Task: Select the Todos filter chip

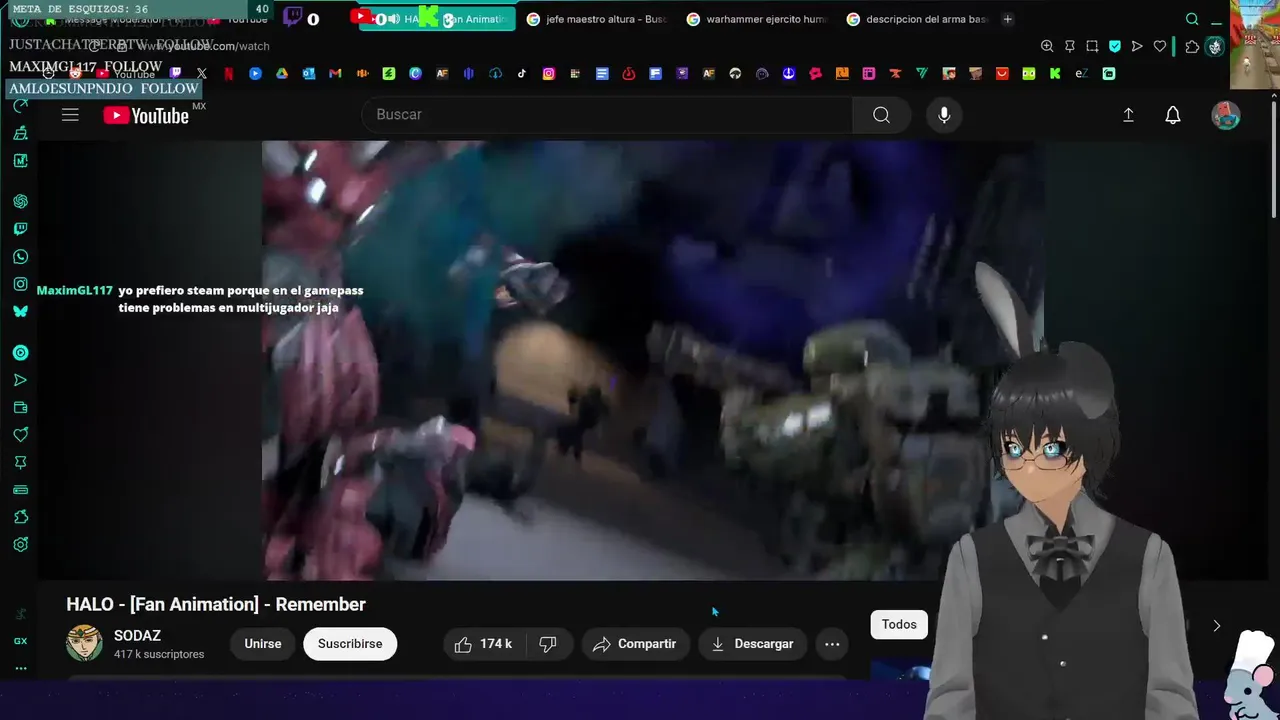Action: [899, 625]
